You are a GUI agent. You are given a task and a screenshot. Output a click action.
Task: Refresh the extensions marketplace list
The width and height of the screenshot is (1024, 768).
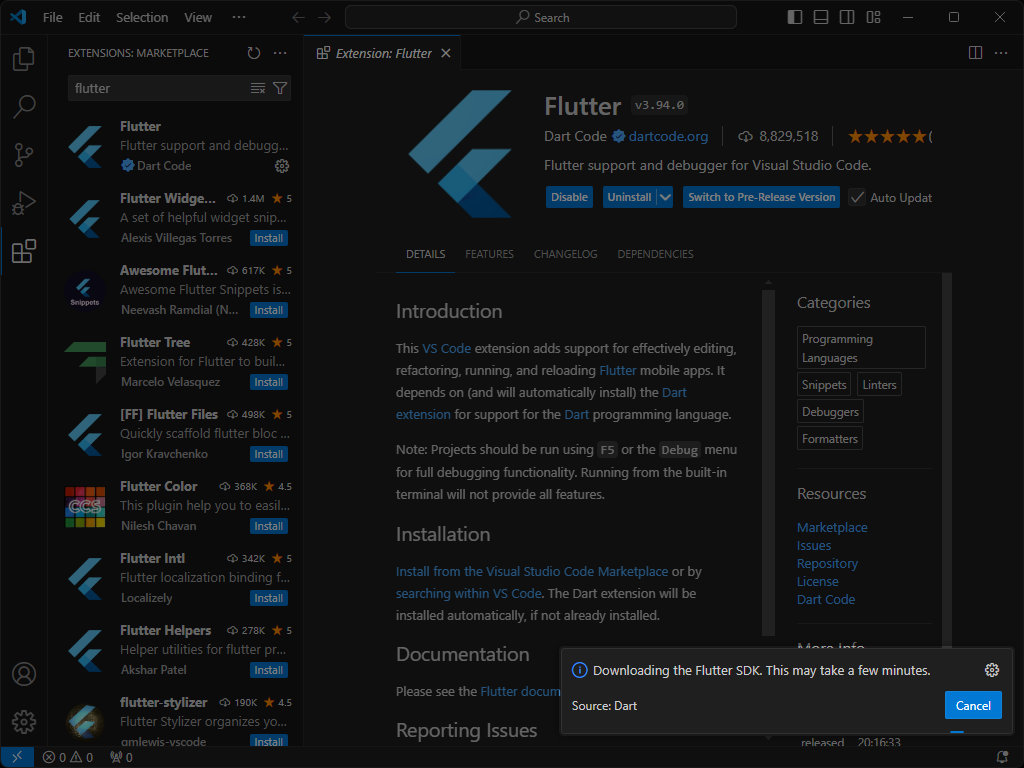click(254, 53)
